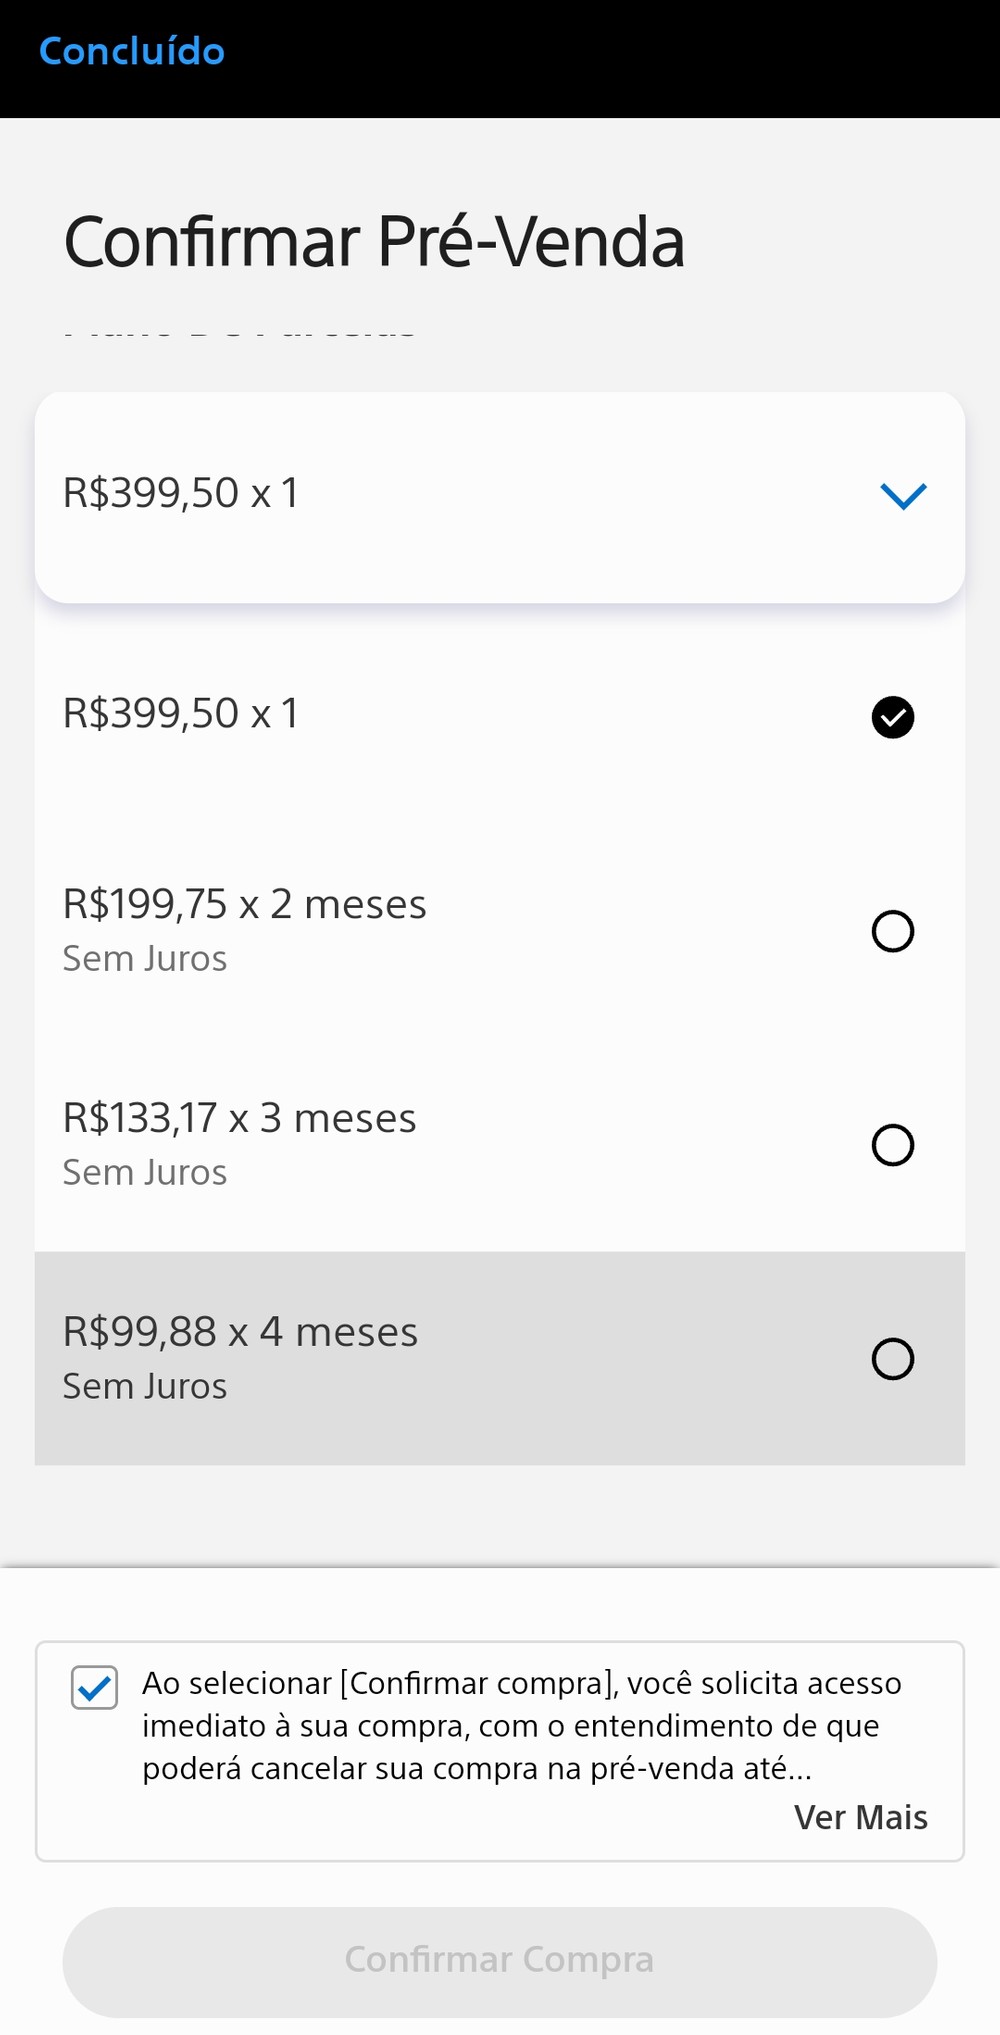The height and width of the screenshot is (2035, 1000).
Task: Select the radio button for 3 meses
Action: (x=893, y=1145)
